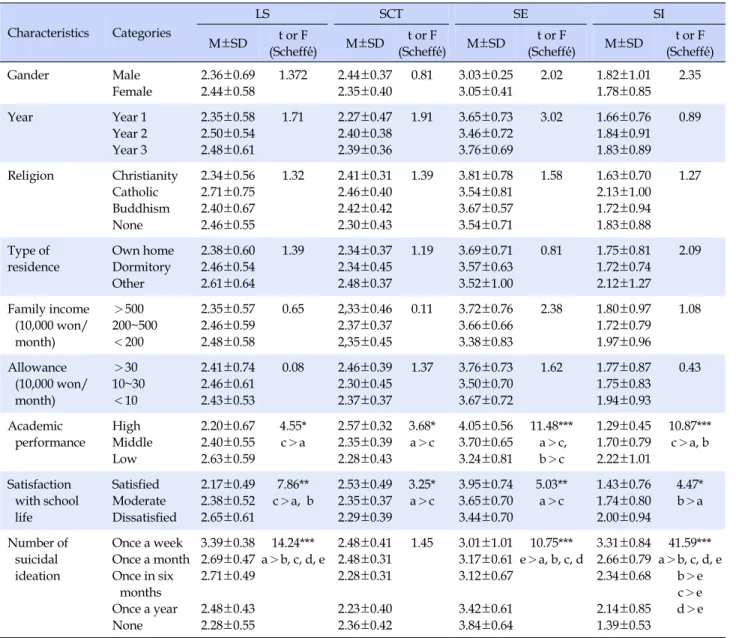736x638 pixels.
Task: Select value 2.71±0.75 for Catholic
Action: (x=228, y=192)
